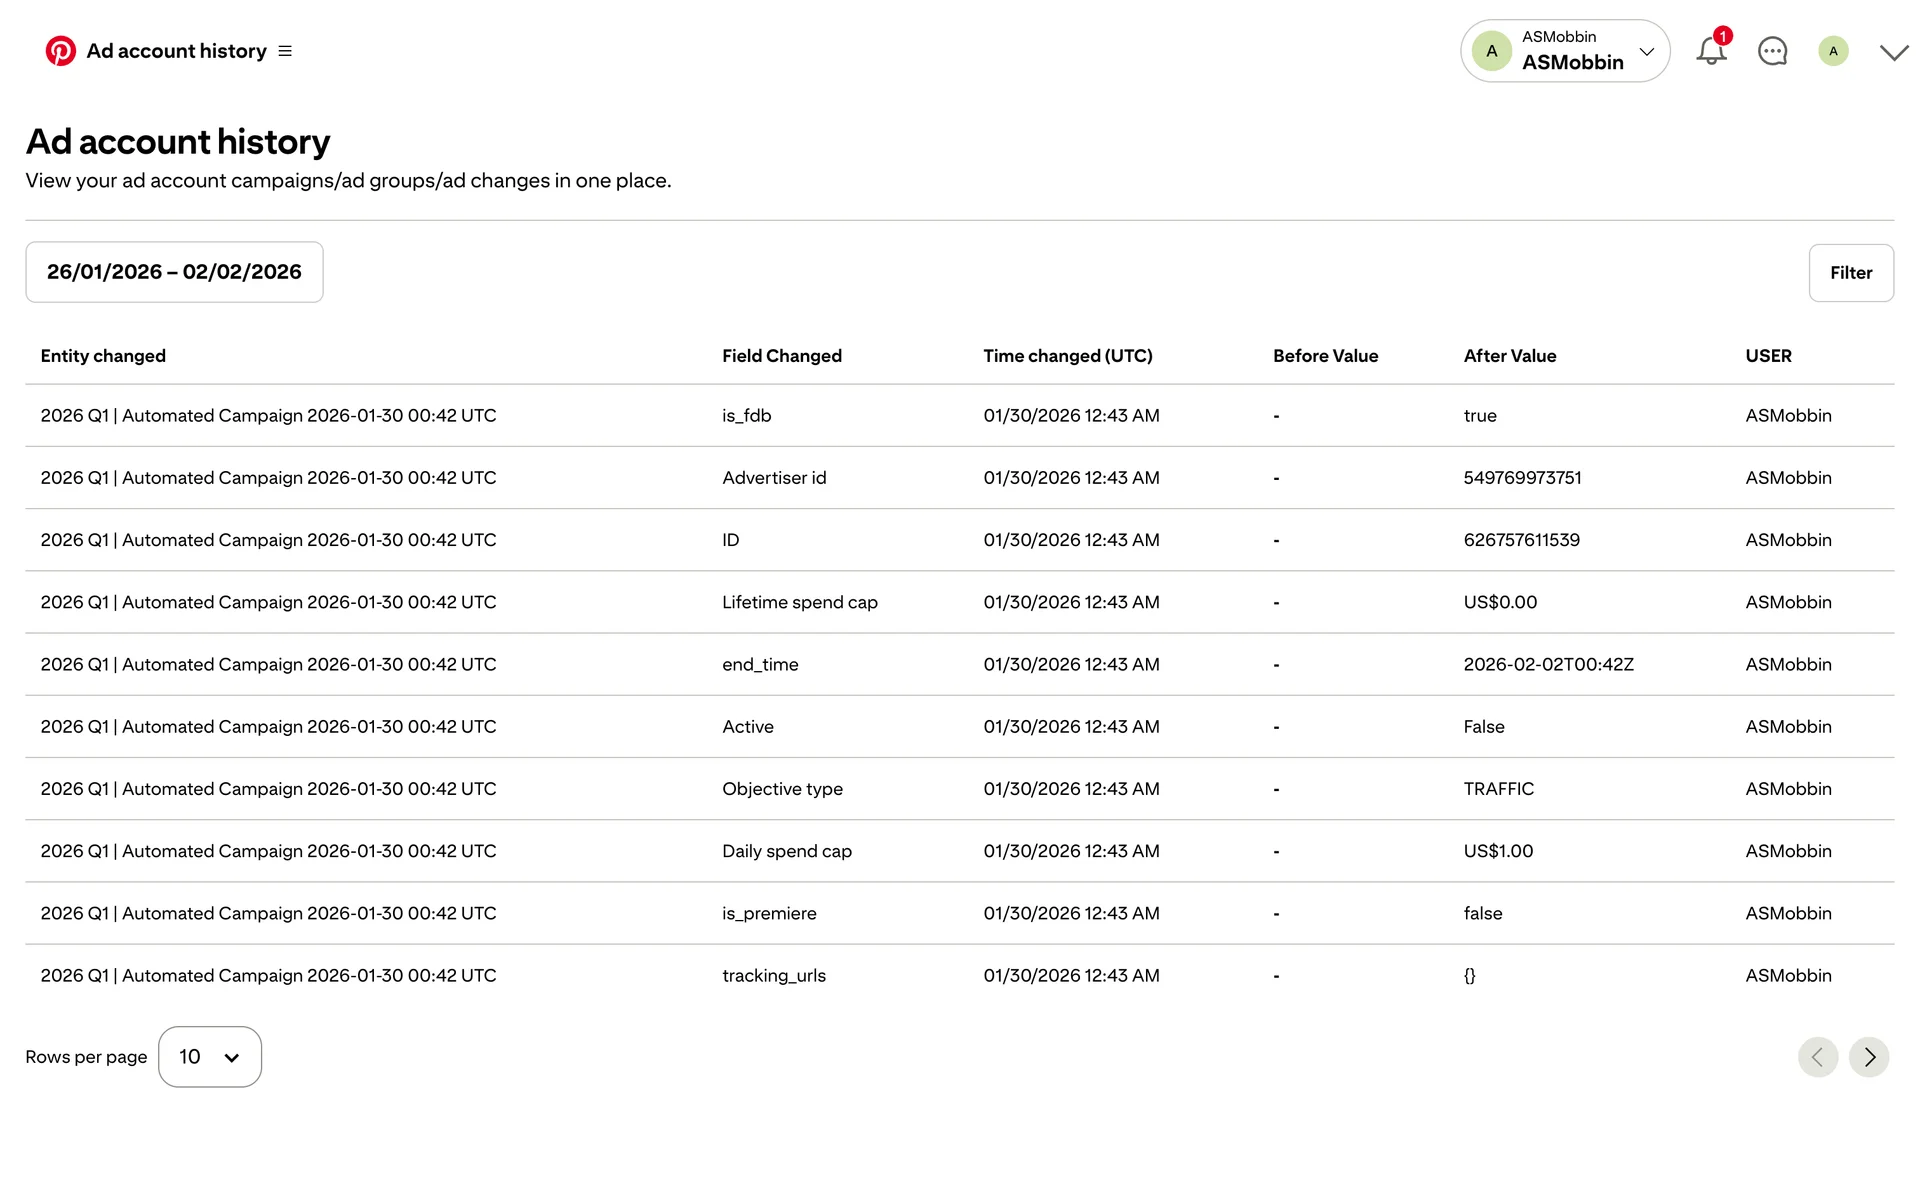1920x1200 pixels.
Task: Click the Filter button
Action: pos(1850,273)
